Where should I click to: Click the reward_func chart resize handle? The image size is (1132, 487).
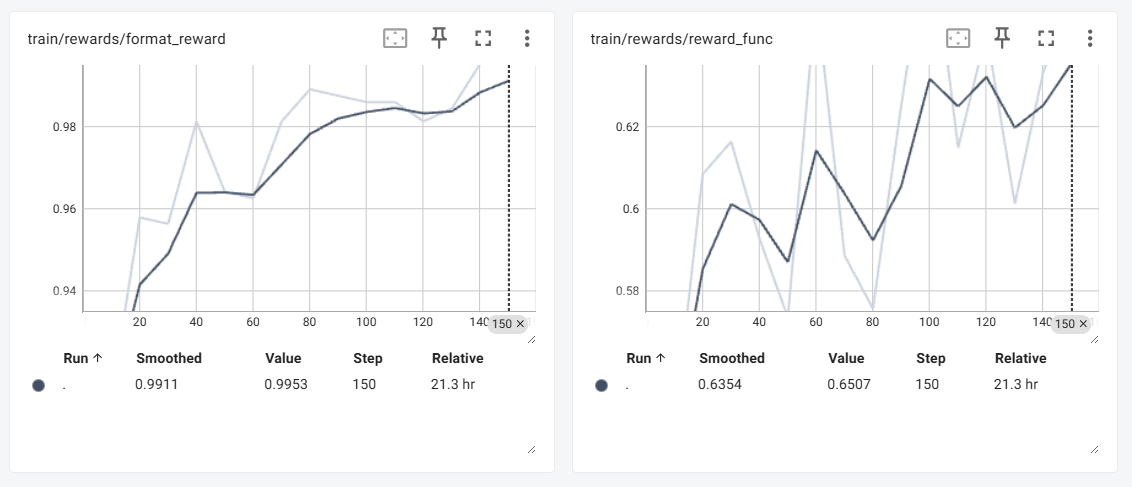pyautogui.click(x=1094, y=339)
